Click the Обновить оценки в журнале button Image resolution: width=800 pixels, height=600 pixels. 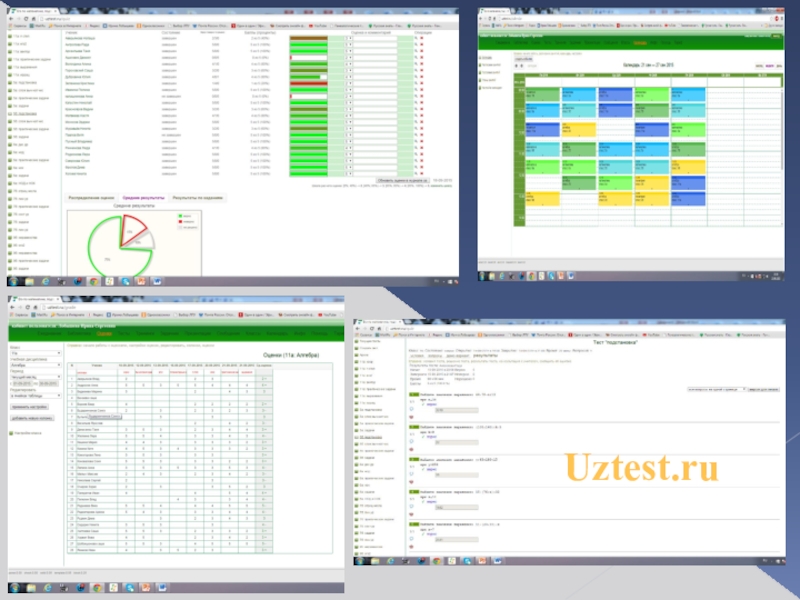coord(403,180)
